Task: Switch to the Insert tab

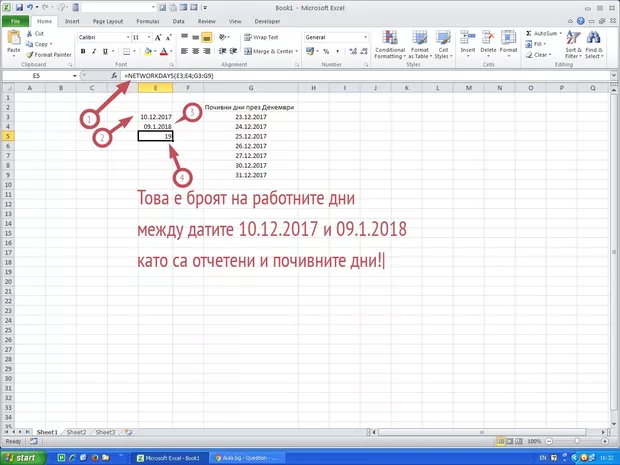Action: click(72, 21)
